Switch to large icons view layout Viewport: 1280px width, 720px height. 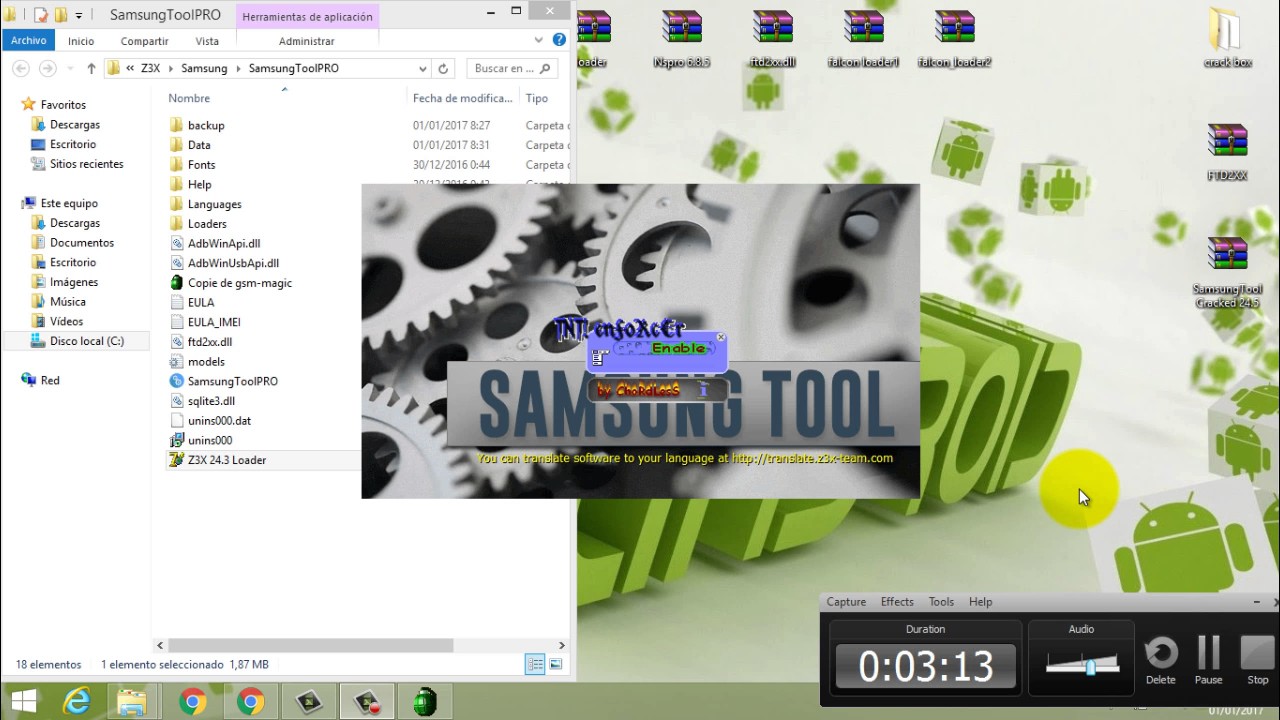(x=556, y=664)
